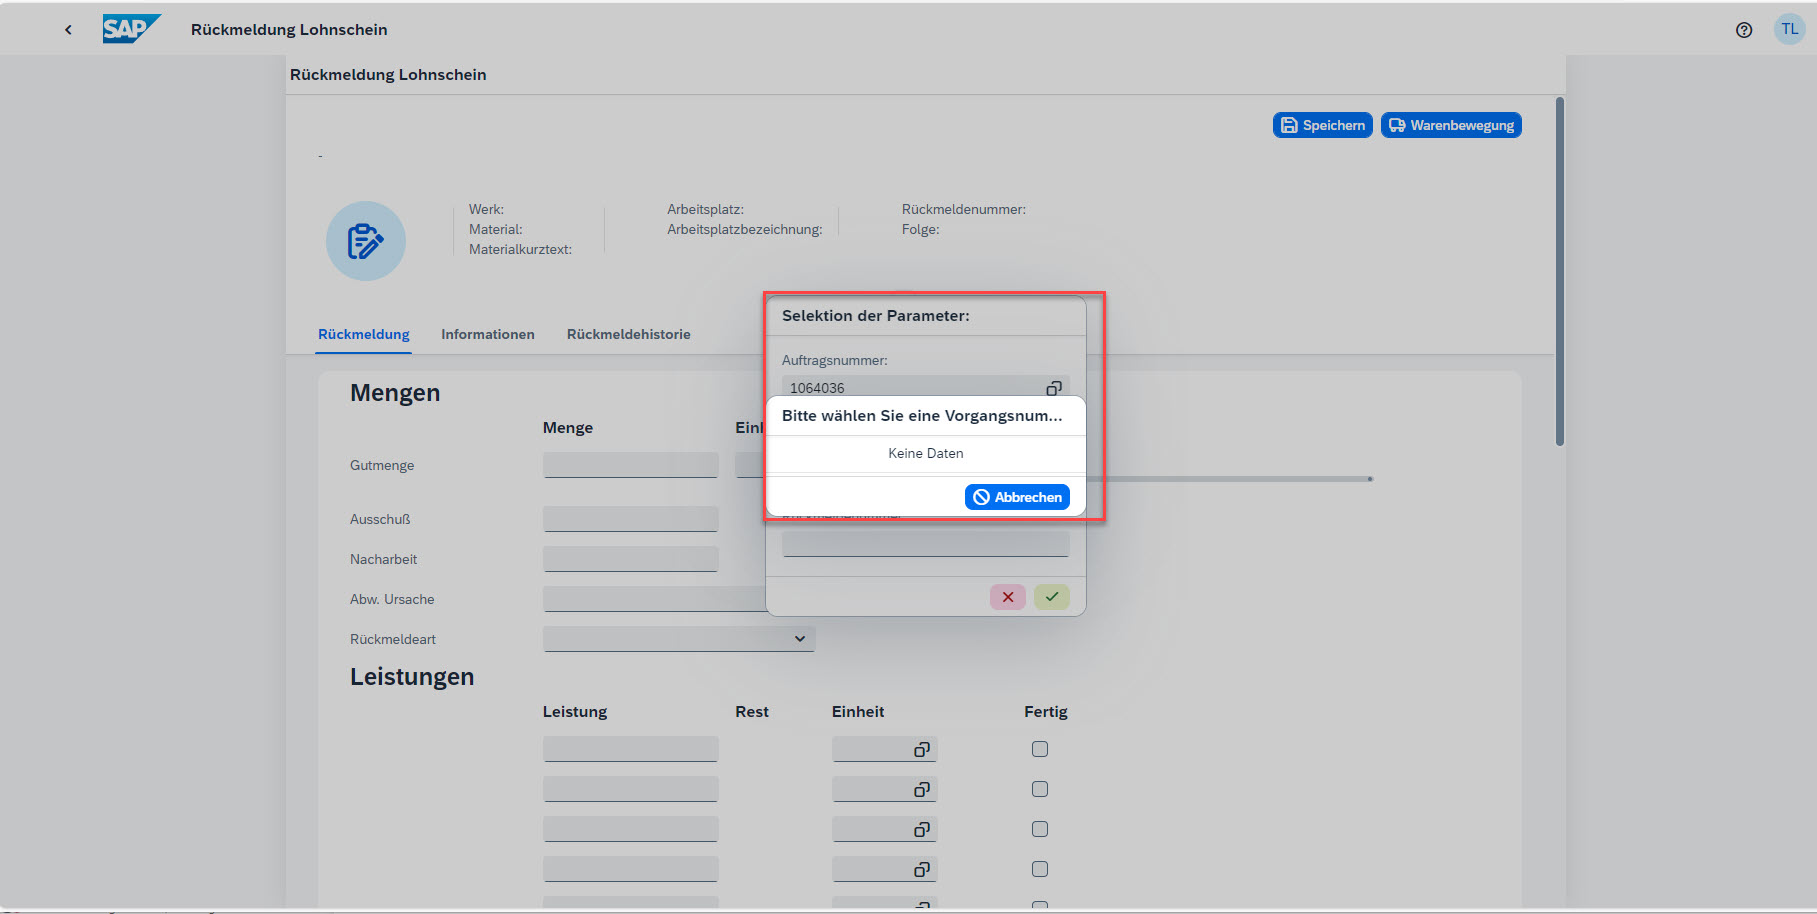This screenshot has height=914, width=1817.
Task: Open value help in first Einheit field
Action: click(921, 749)
